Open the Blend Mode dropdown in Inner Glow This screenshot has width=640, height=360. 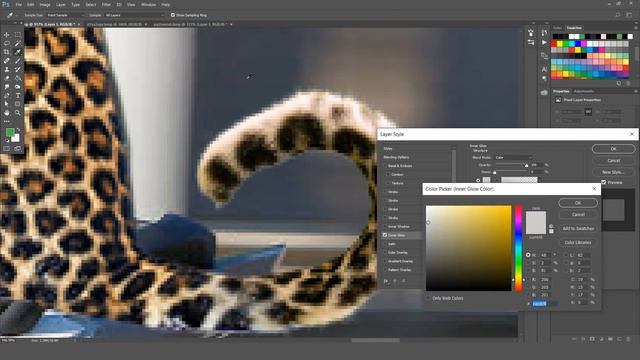pyautogui.click(x=513, y=157)
